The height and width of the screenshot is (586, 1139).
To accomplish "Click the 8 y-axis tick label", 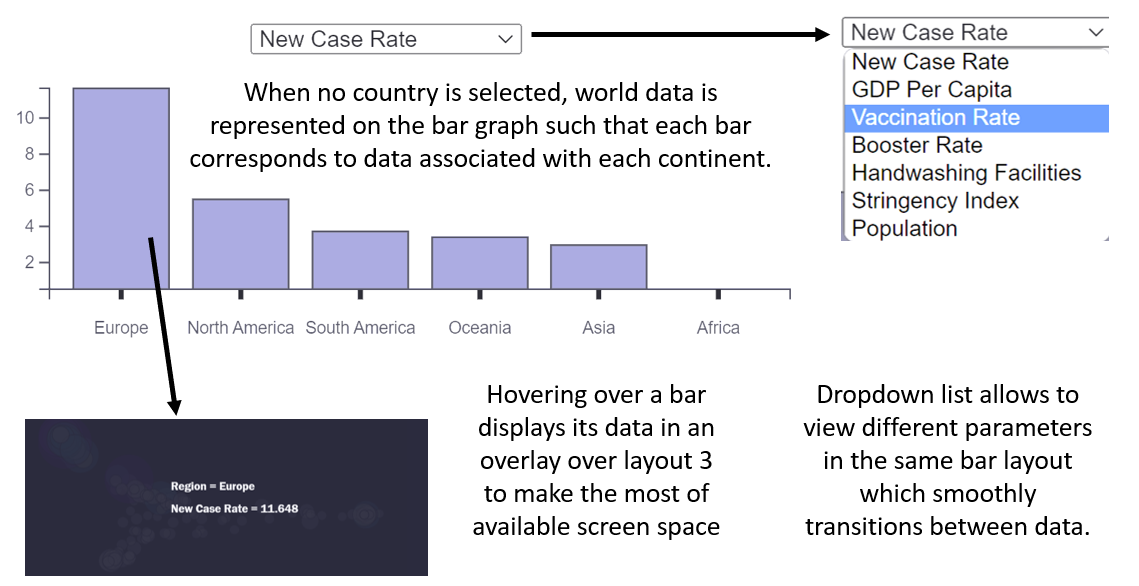I will (x=30, y=154).
